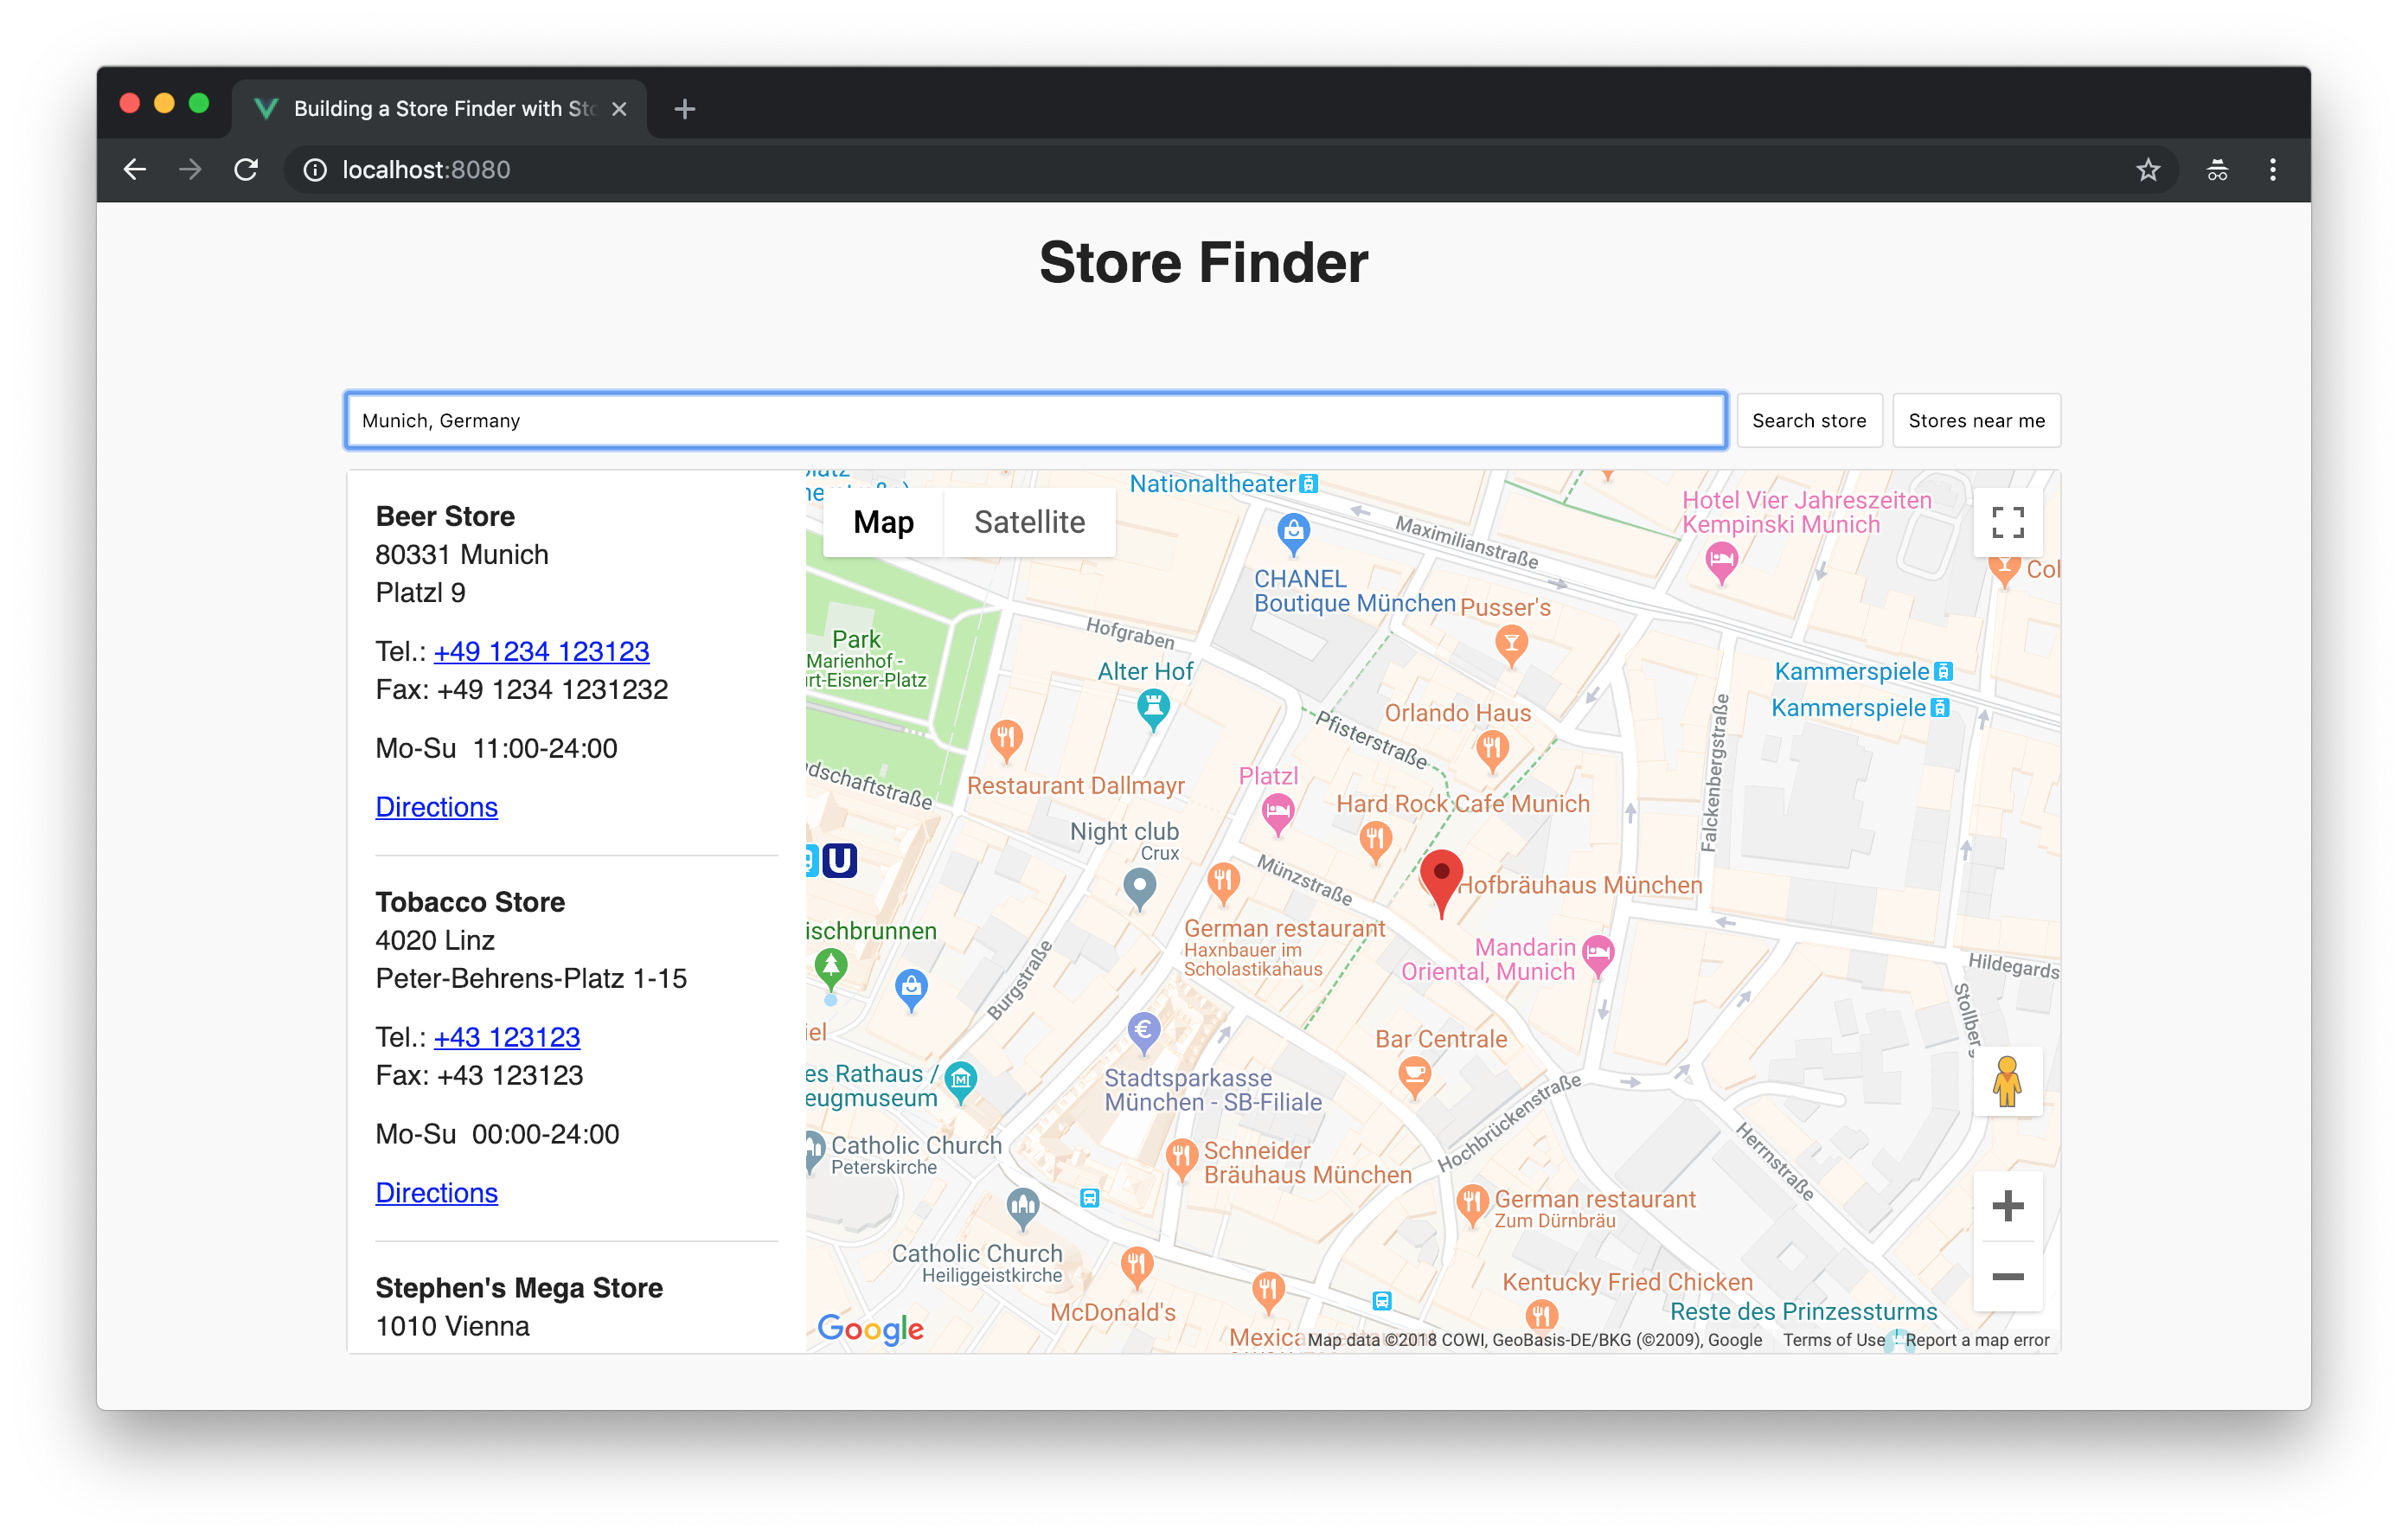Screen dimensions: 2408x1538
Task: Click the Map tab label
Action: point(883,523)
